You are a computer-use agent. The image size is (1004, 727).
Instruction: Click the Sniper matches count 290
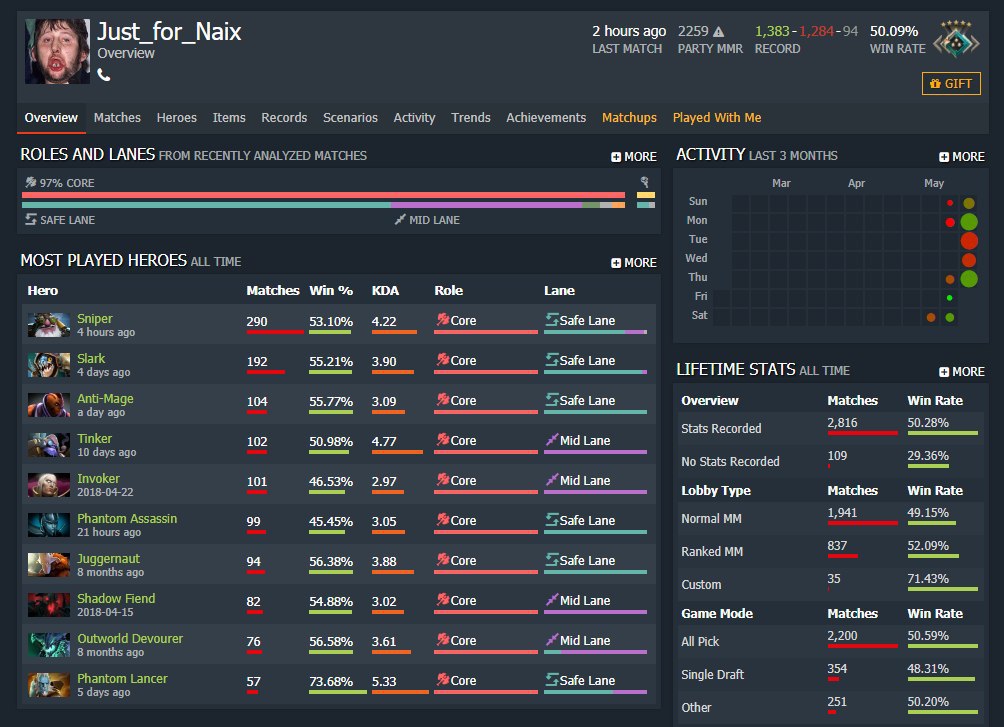(x=257, y=322)
